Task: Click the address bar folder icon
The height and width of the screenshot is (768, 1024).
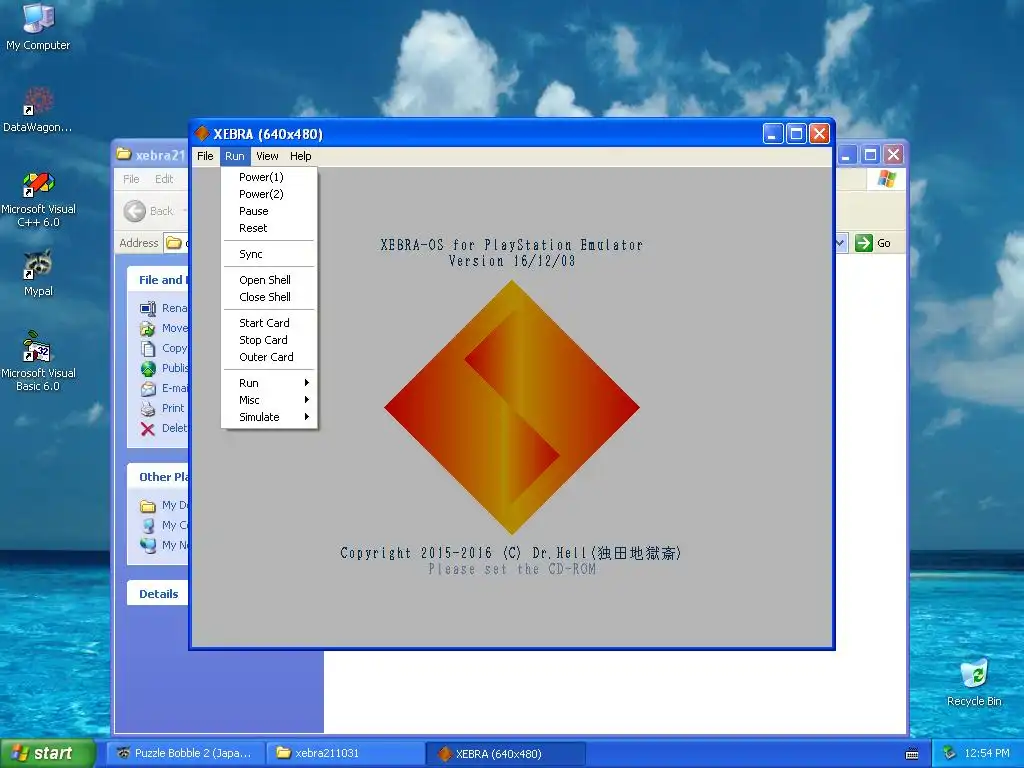Action: 174,243
